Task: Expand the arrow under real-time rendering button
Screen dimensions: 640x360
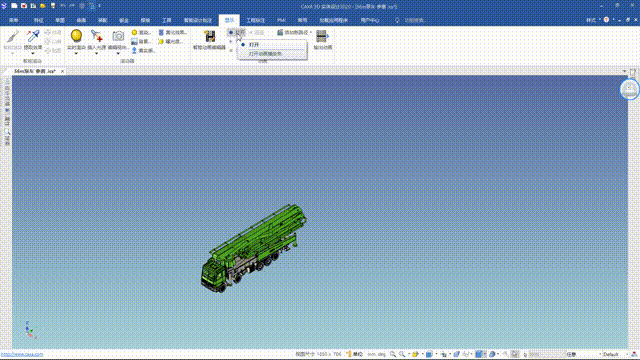Action: pyautogui.click(x=76, y=53)
